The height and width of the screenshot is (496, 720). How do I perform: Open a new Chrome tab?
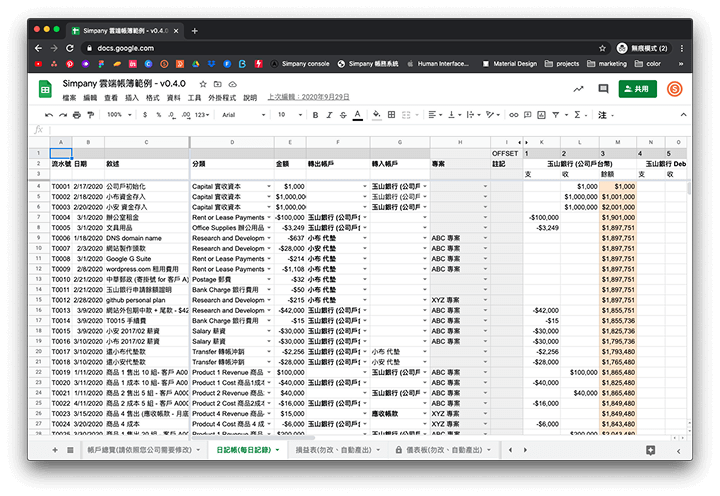click(195, 31)
